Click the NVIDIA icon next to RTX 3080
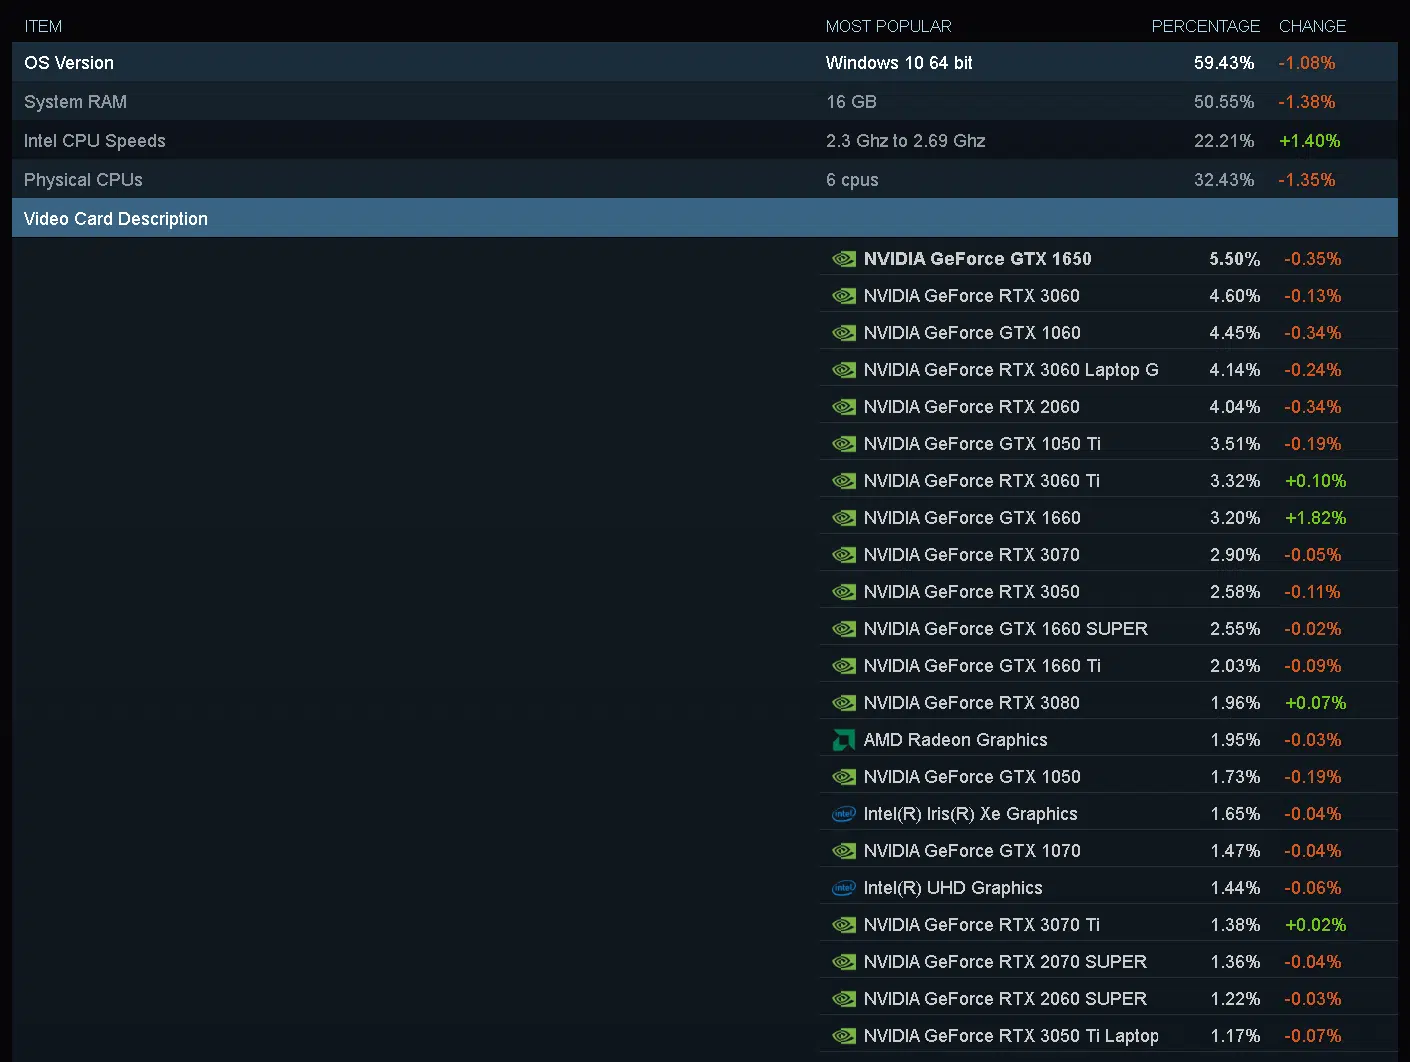 pos(844,703)
